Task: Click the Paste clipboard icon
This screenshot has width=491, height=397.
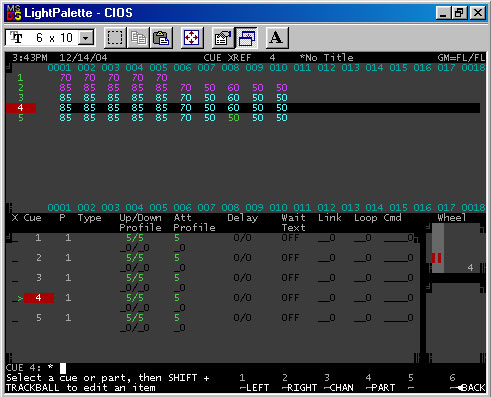Action: tap(161, 38)
